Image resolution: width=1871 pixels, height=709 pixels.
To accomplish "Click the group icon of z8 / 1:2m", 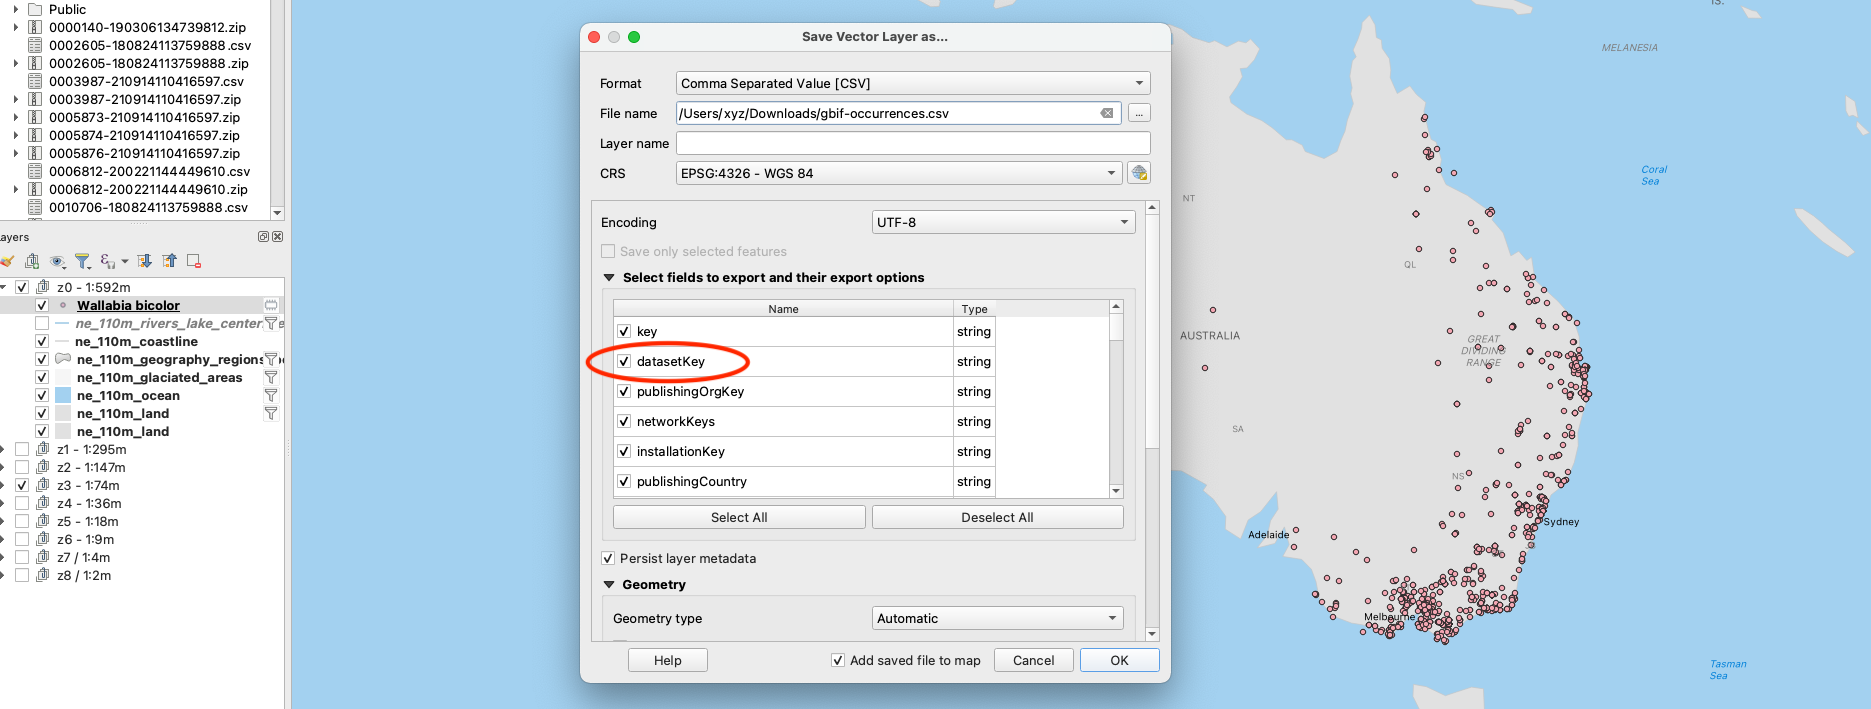I will tap(42, 575).
